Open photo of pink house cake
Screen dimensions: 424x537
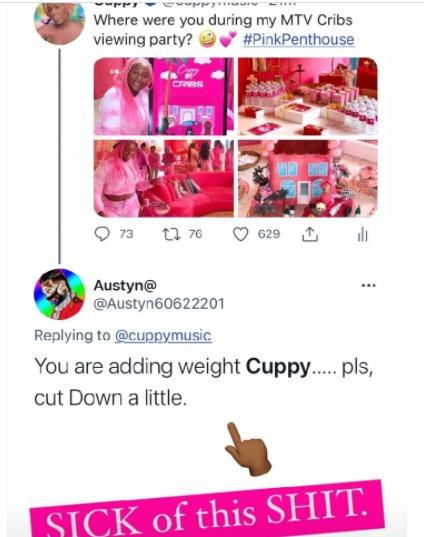tap(308, 178)
